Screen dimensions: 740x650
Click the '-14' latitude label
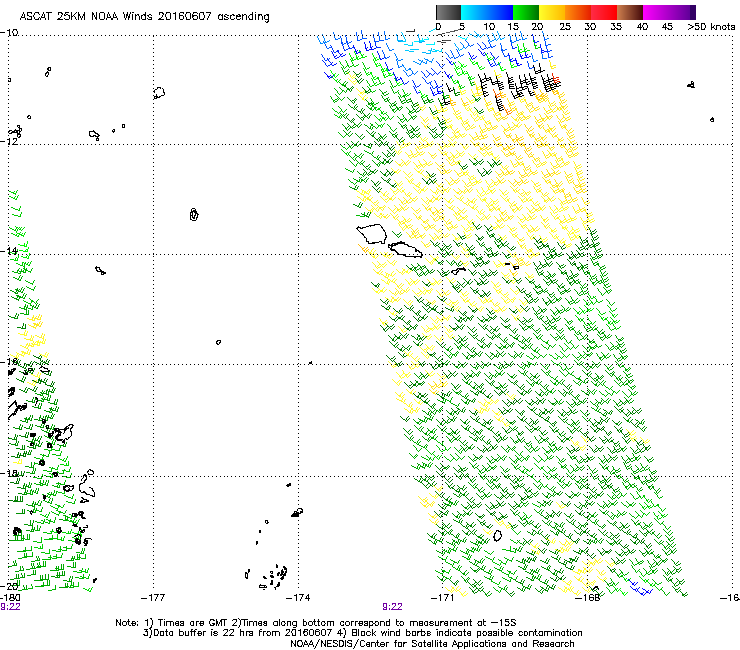point(9,251)
